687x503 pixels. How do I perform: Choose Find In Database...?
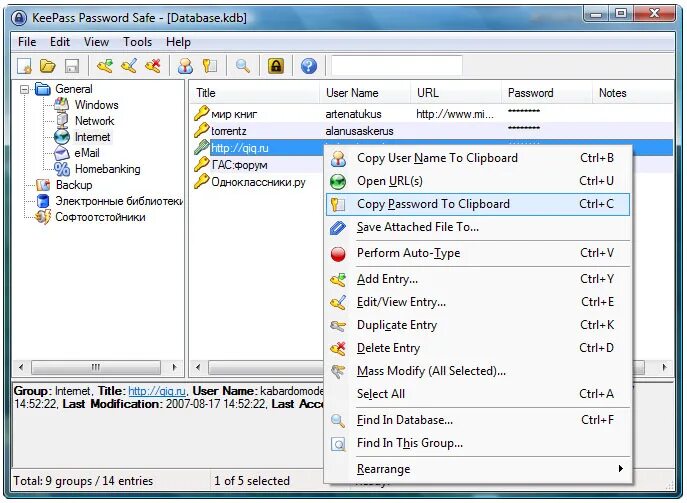[x=478, y=420]
